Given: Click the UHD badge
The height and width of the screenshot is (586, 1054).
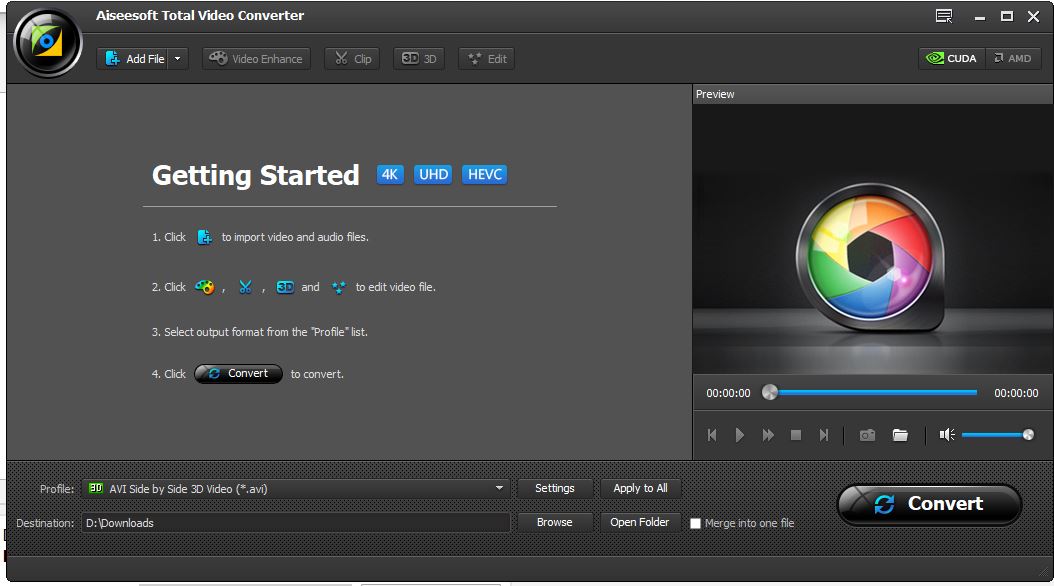Looking at the screenshot, I should pos(433,175).
